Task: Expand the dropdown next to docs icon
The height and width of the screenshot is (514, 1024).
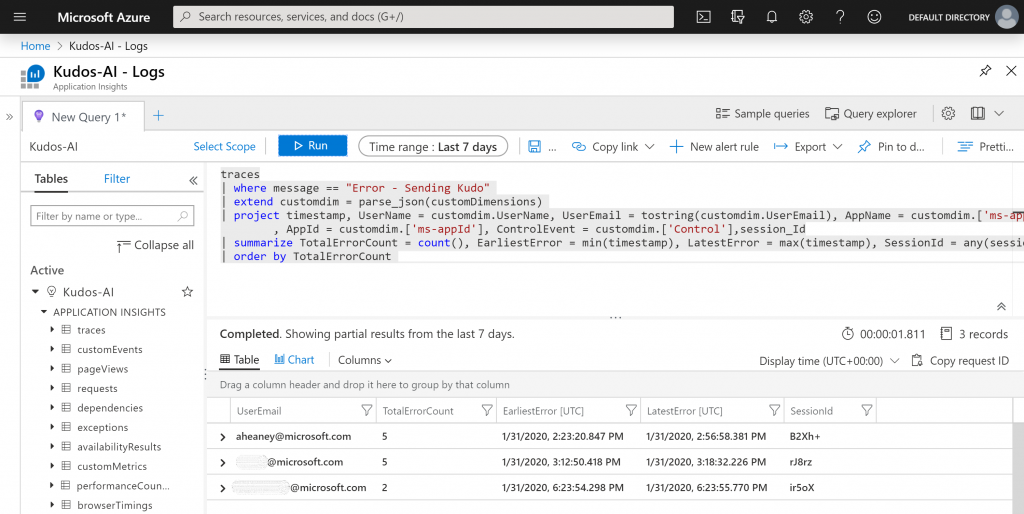Action: coord(999,114)
